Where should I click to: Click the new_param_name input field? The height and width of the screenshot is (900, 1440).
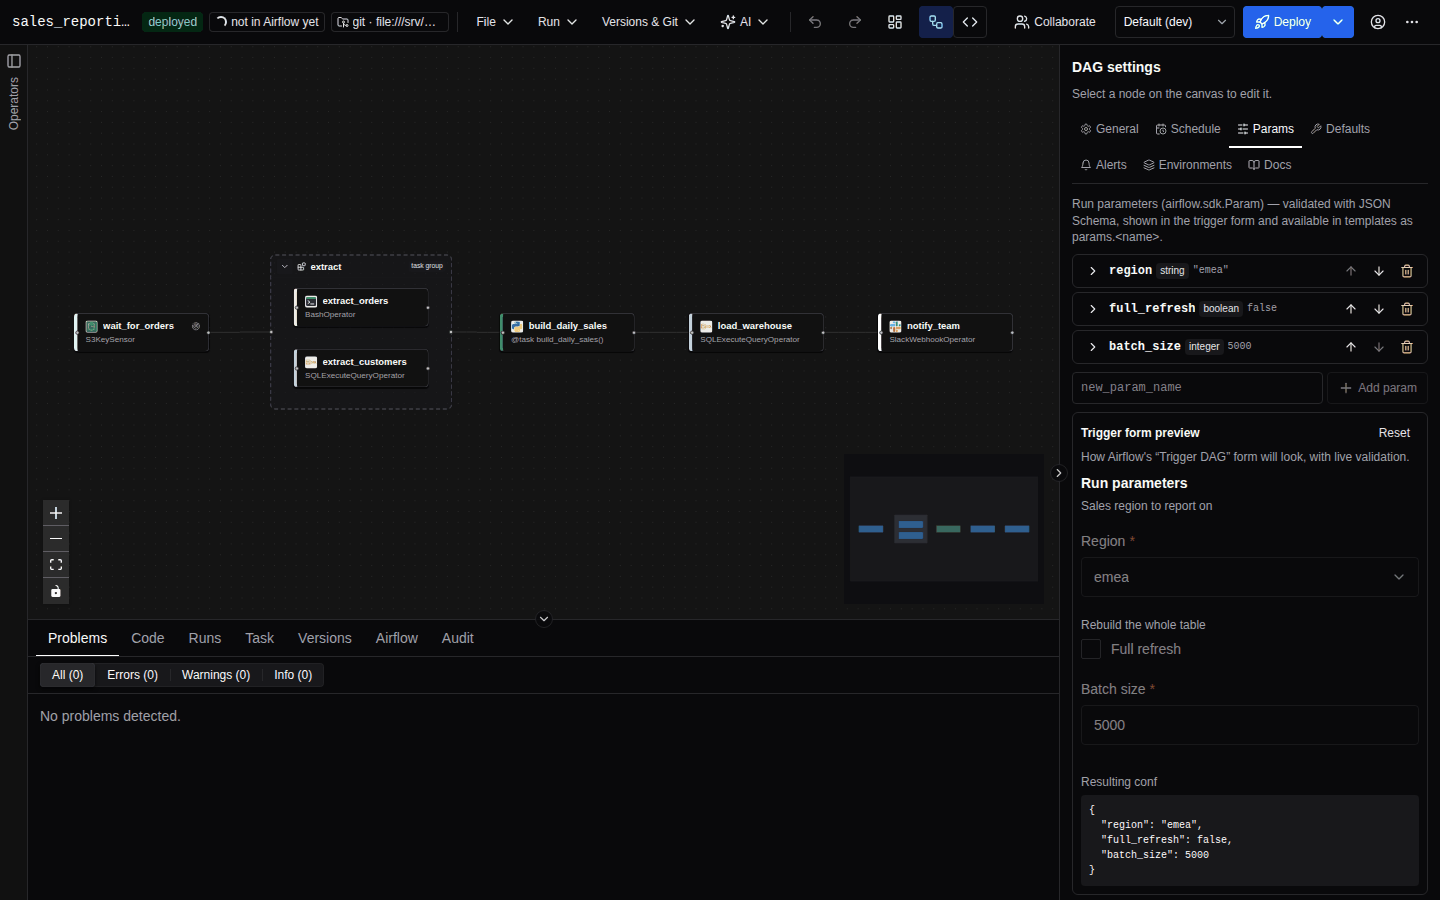click(1197, 388)
